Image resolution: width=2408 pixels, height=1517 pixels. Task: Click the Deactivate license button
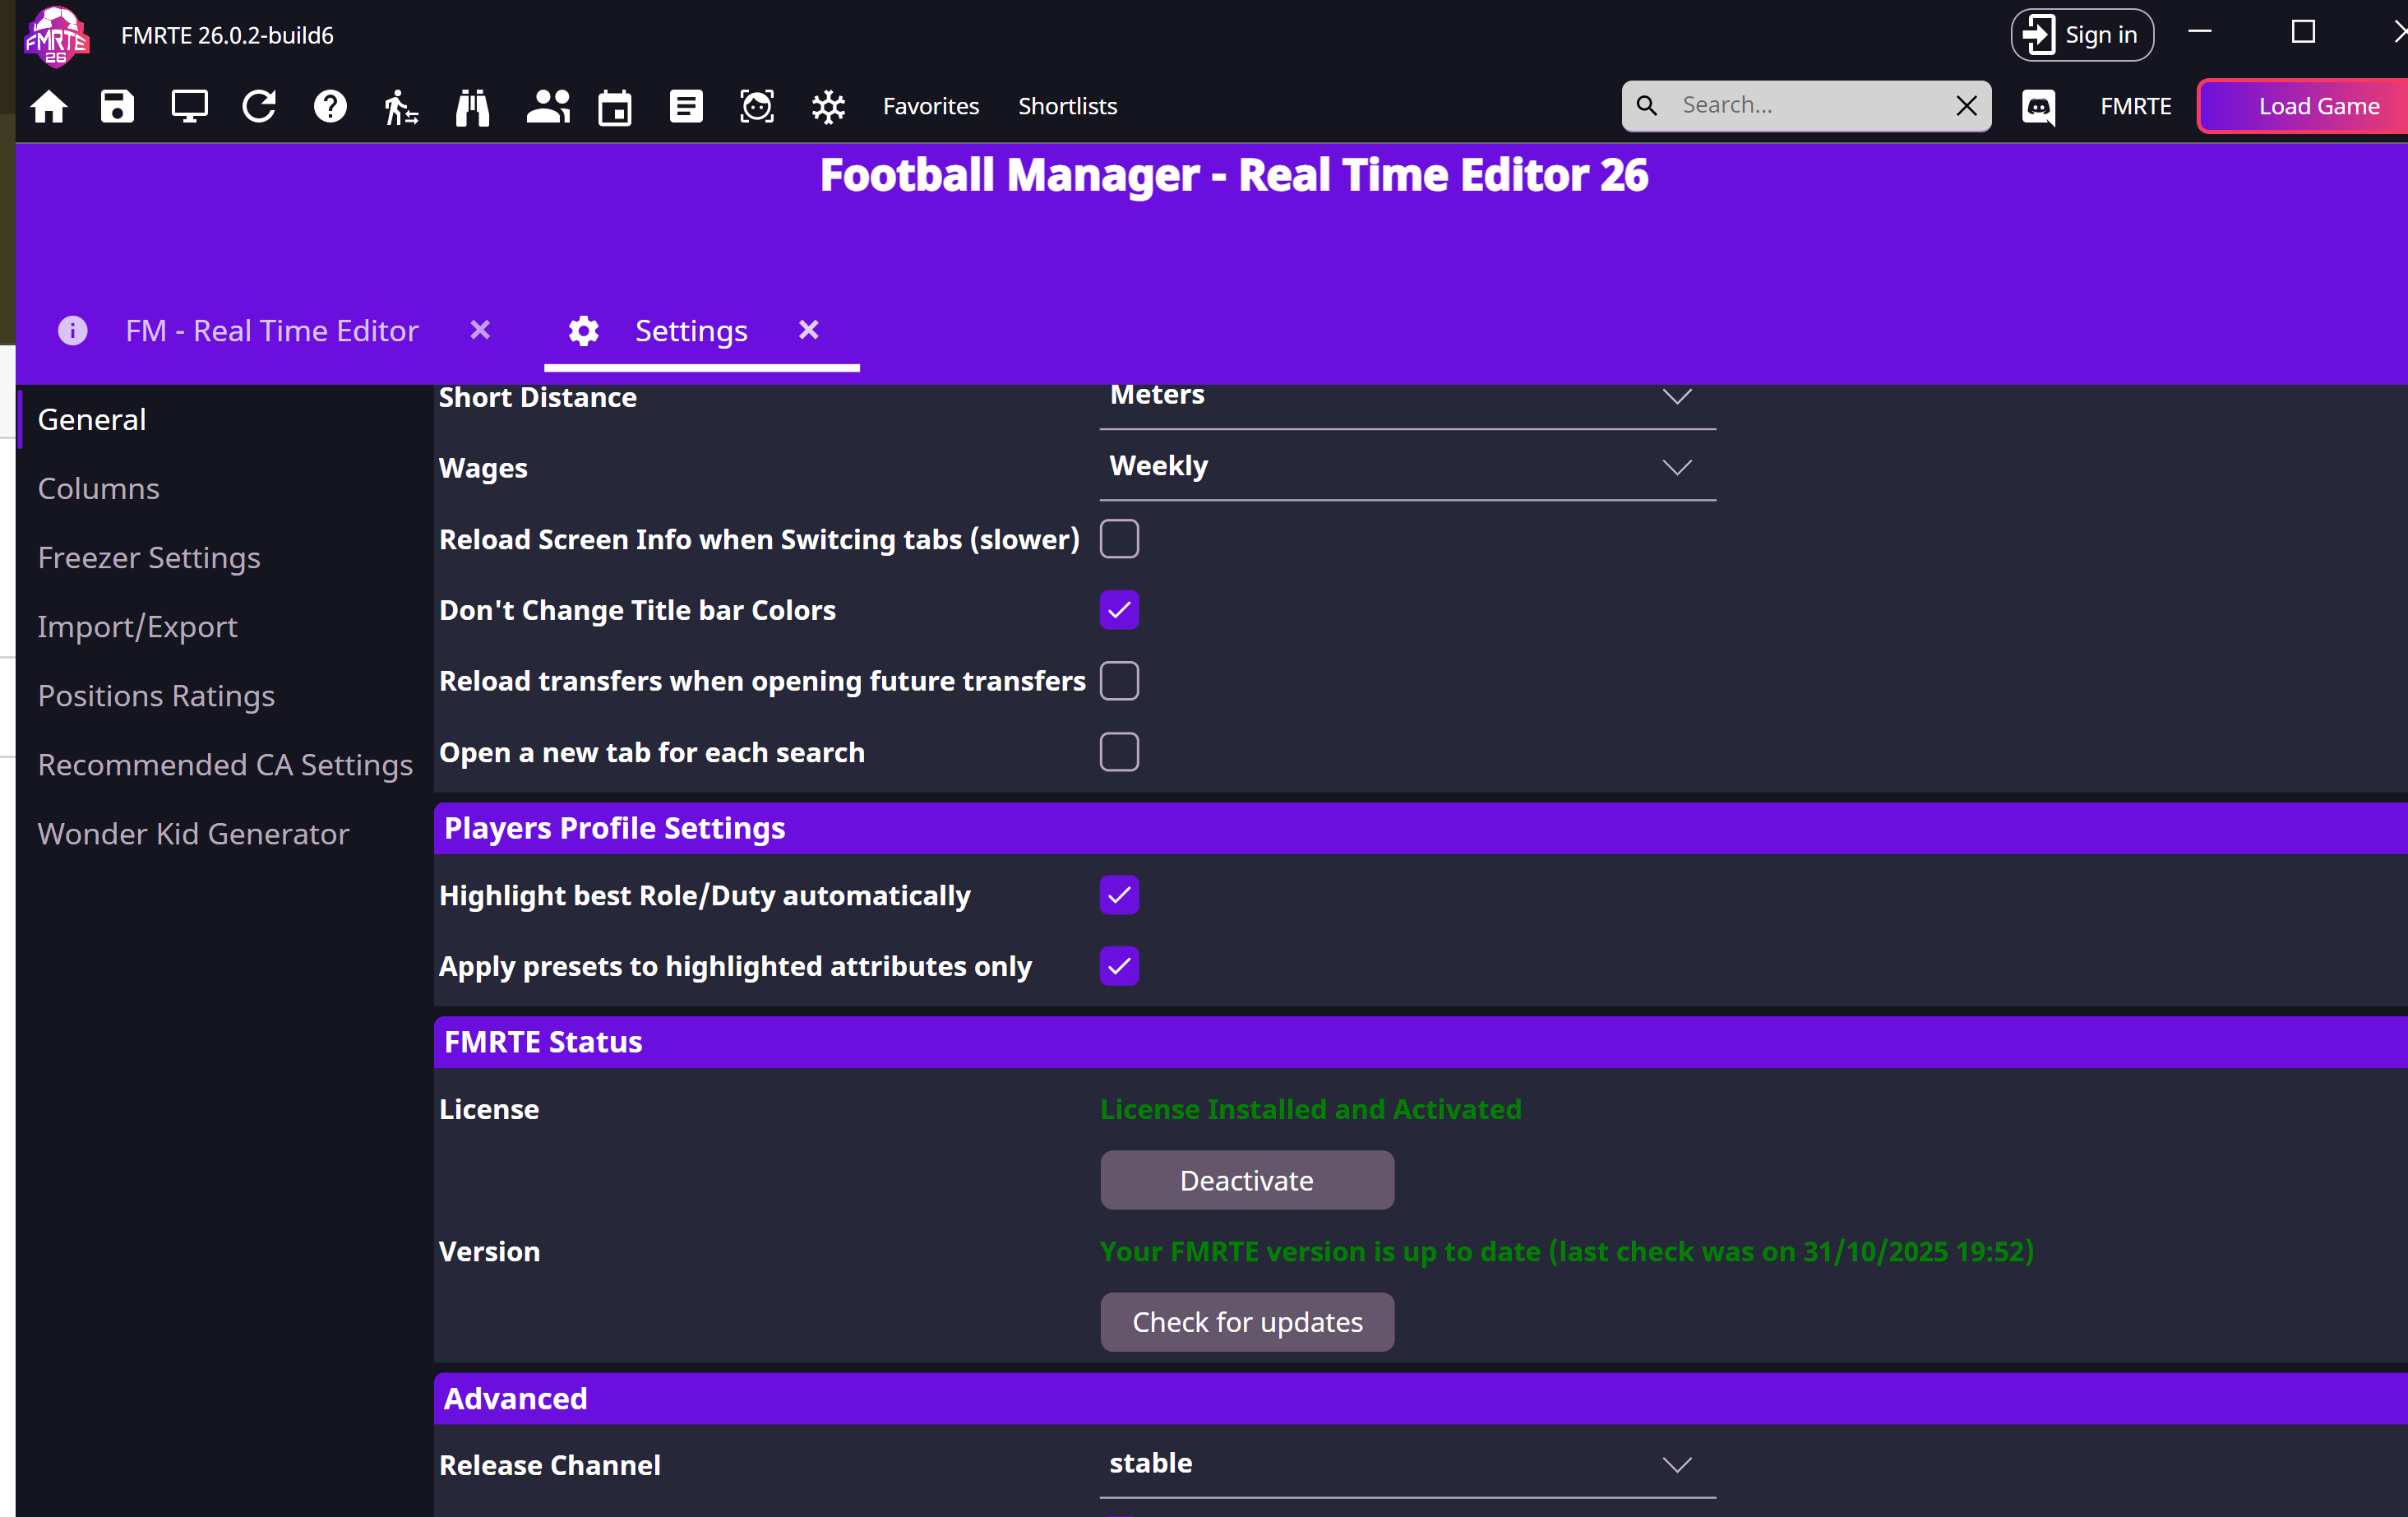(1246, 1180)
